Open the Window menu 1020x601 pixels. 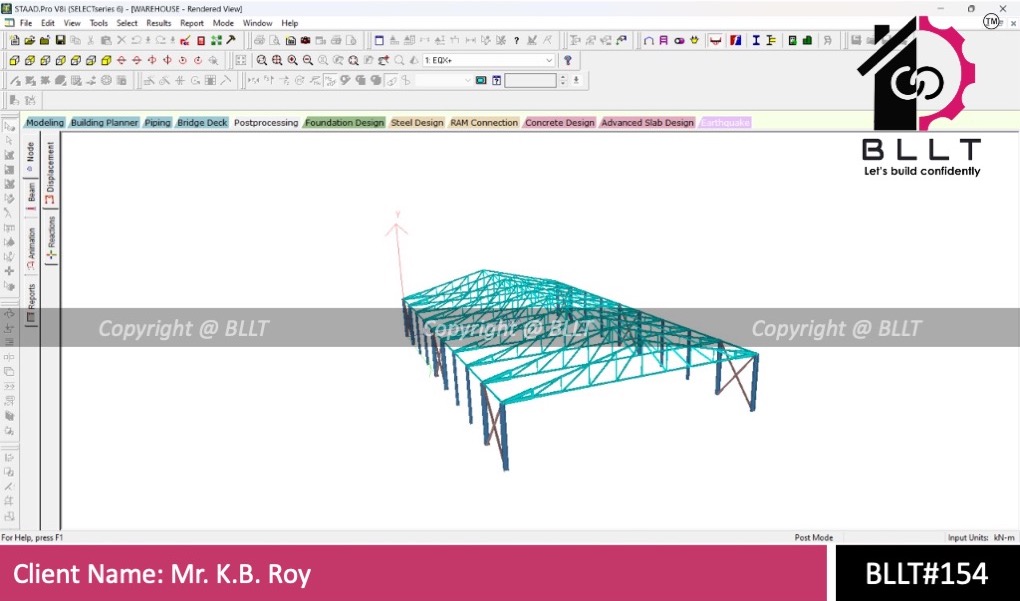(258, 23)
